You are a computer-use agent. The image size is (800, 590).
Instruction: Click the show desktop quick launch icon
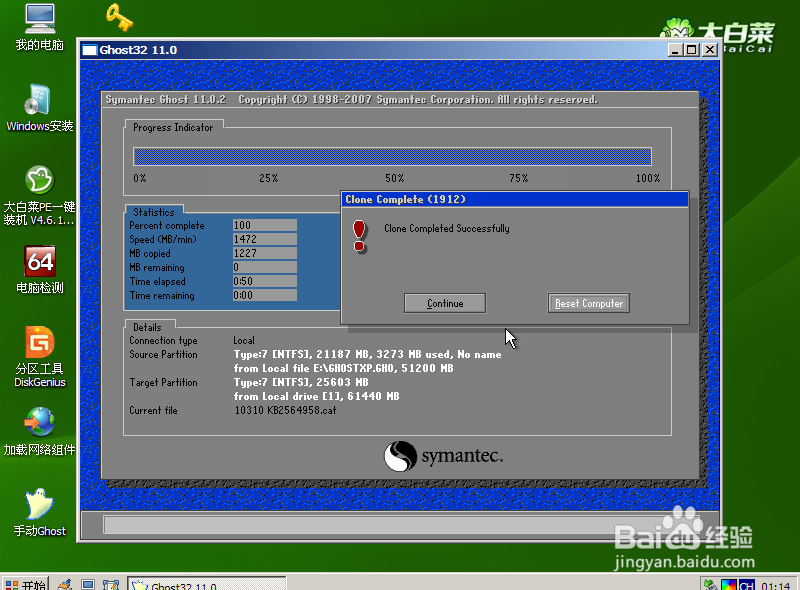88,584
